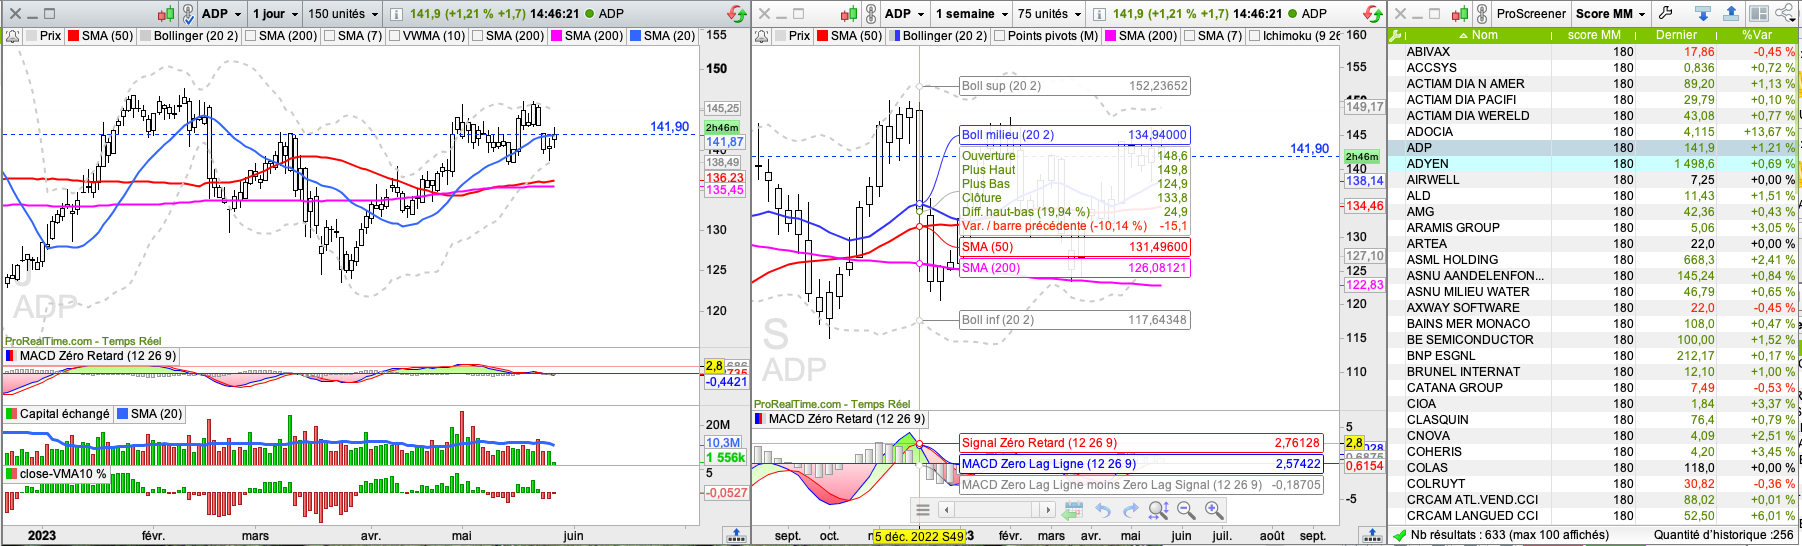Click bottom-right upload icon of daily chart
The image size is (1802, 546).
click(x=736, y=535)
